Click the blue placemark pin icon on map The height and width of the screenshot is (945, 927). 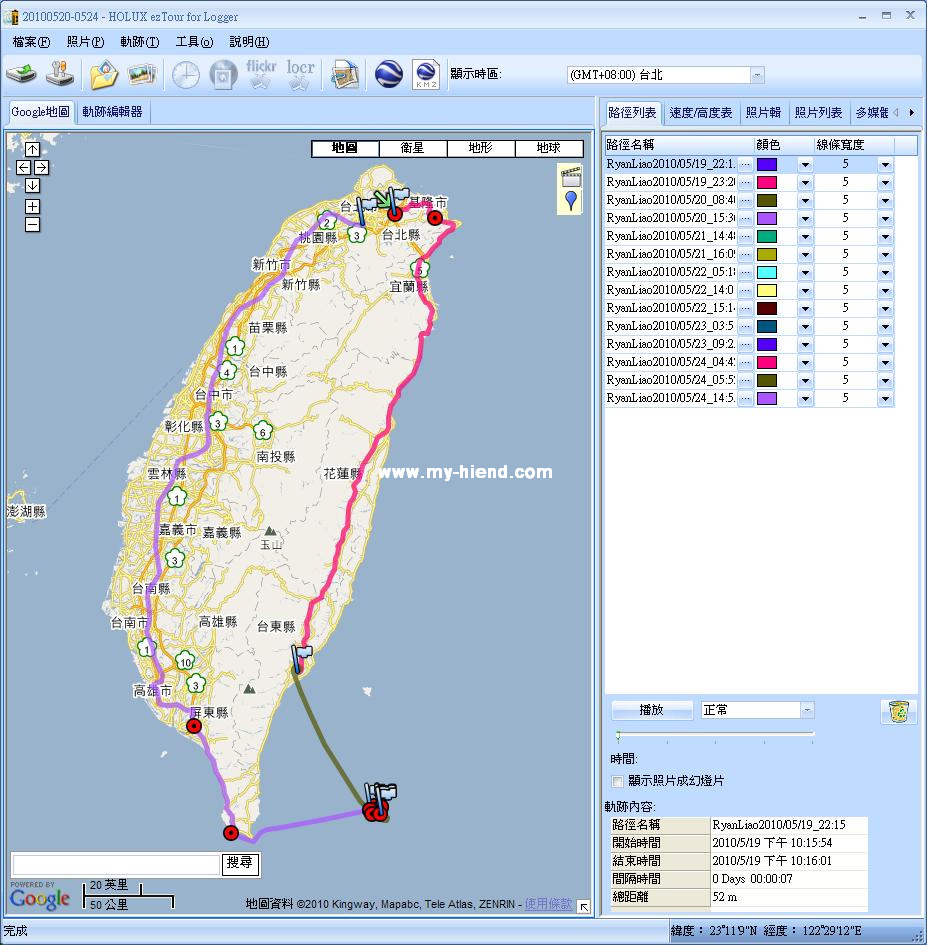pos(571,201)
